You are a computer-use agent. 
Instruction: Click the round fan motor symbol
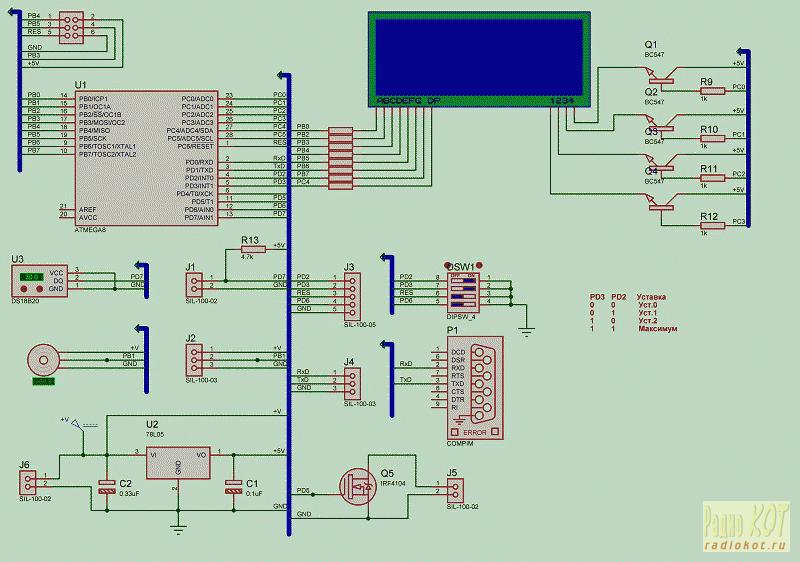coord(43,360)
